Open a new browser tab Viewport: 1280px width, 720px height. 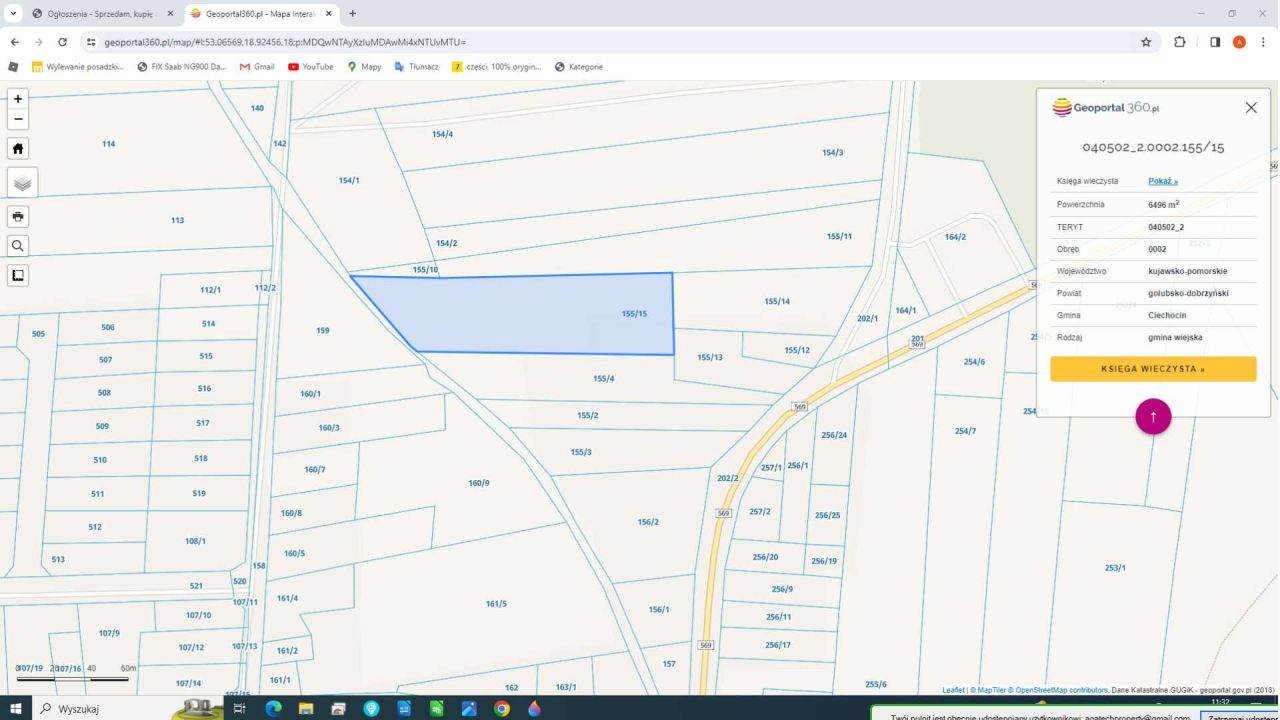(x=353, y=14)
